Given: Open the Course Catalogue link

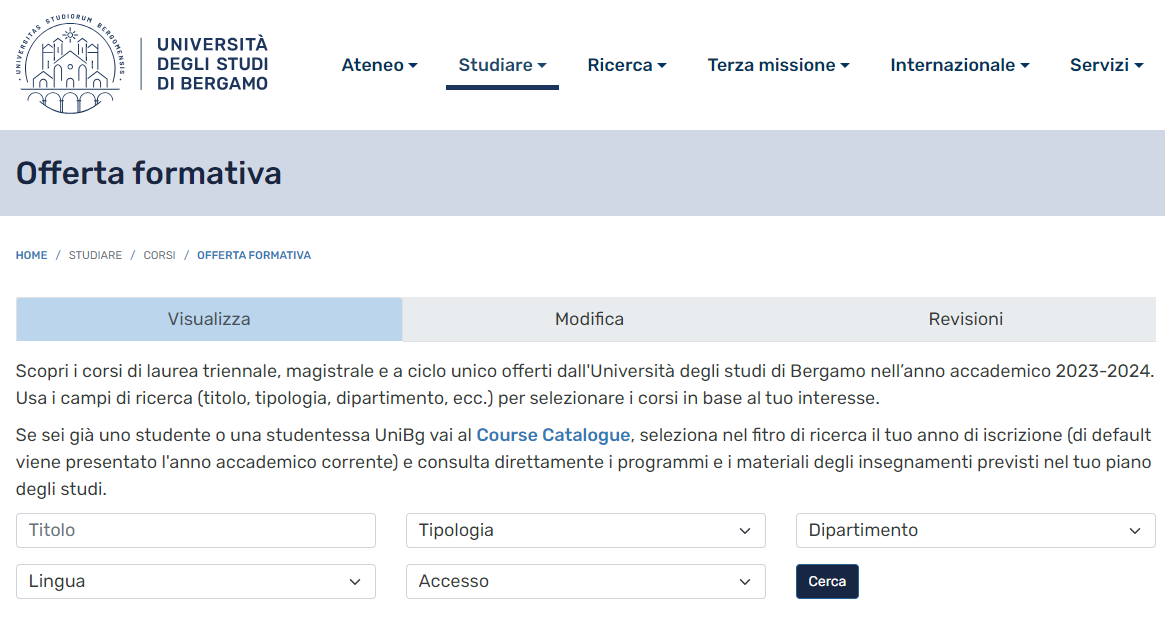Looking at the screenshot, I should [x=551, y=436].
